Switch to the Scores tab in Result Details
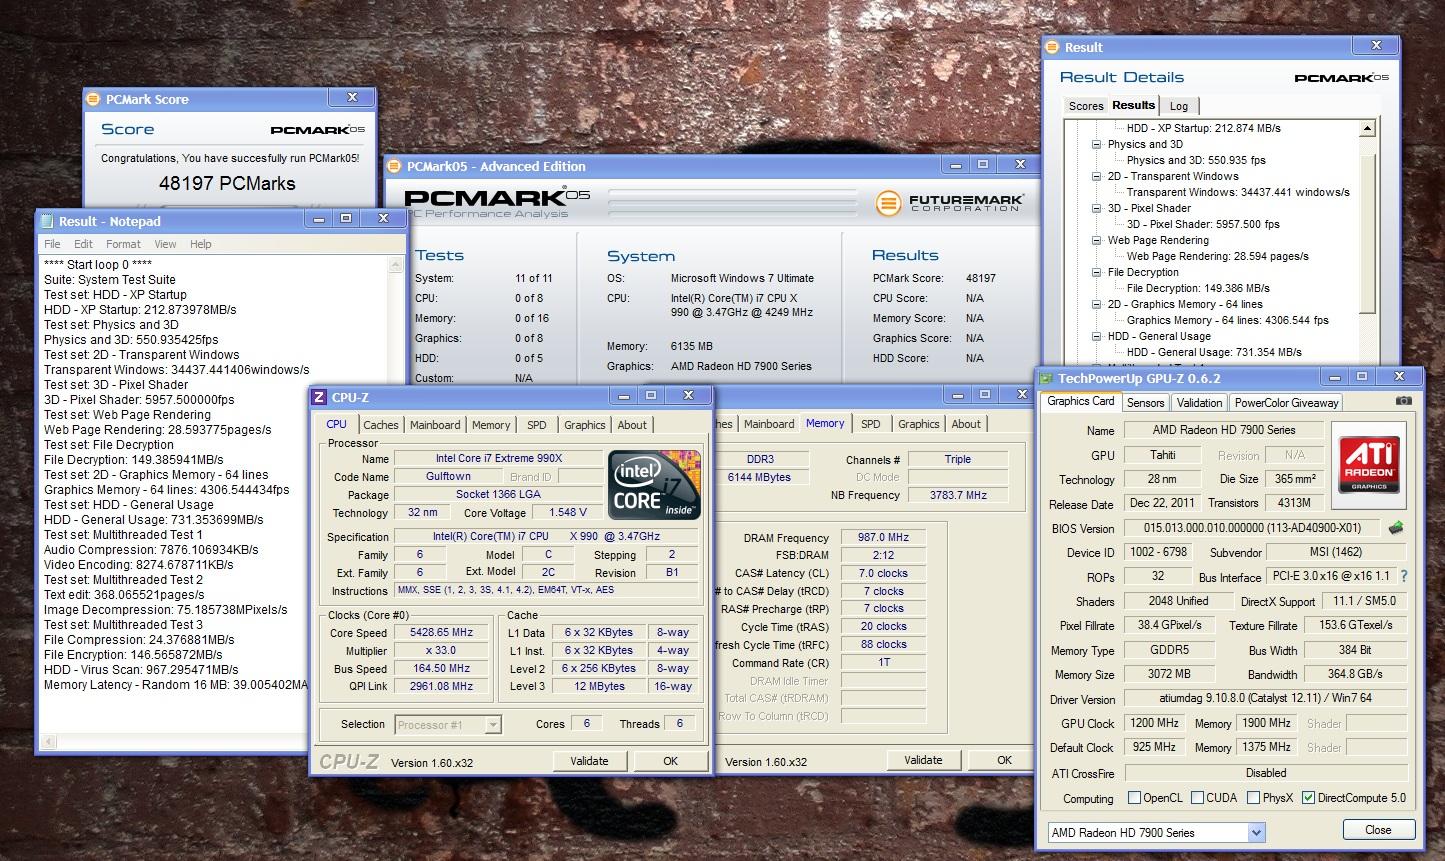This screenshot has height=861, width=1445. [x=1086, y=106]
